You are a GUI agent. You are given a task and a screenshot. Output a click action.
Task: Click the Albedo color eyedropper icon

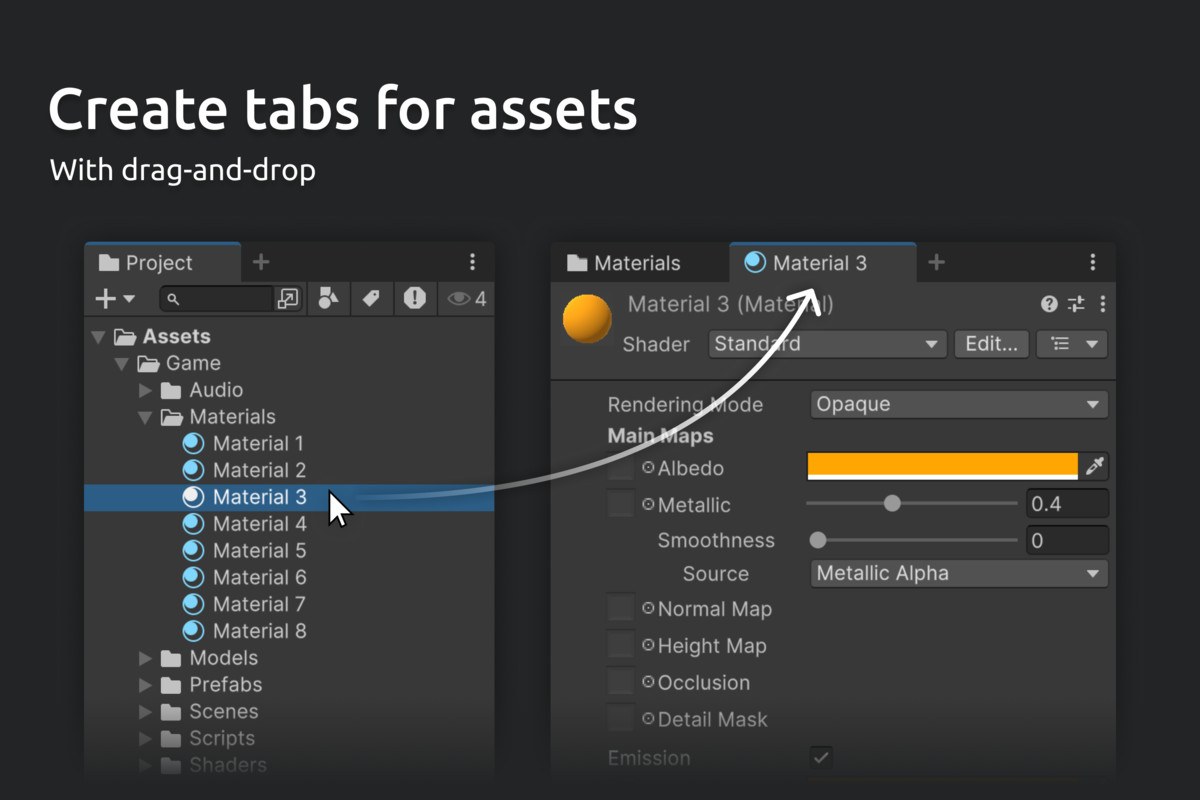(x=1095, y=466)
